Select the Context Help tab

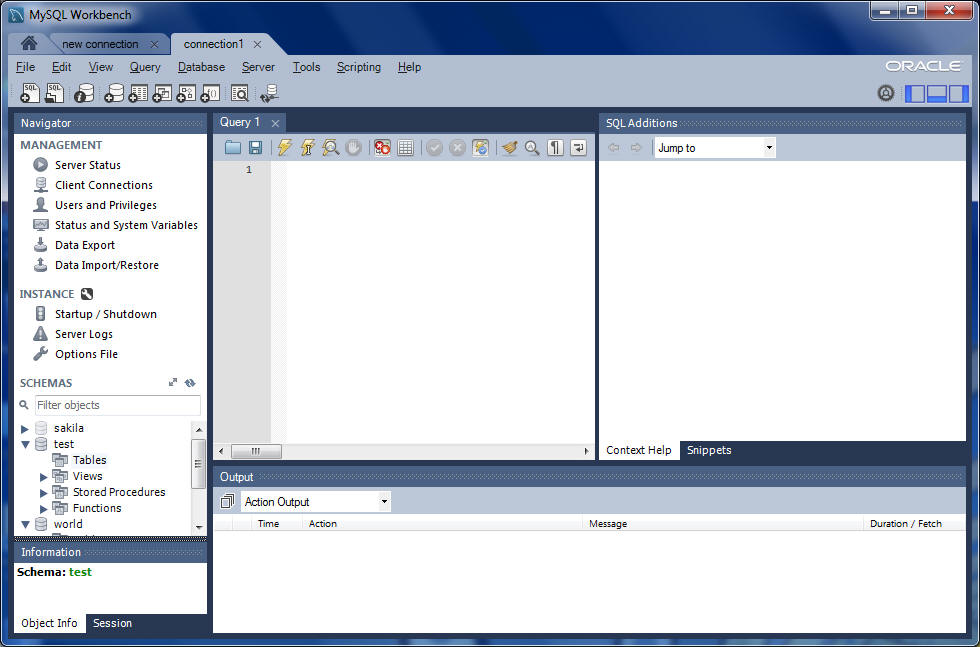click(639, 450)
